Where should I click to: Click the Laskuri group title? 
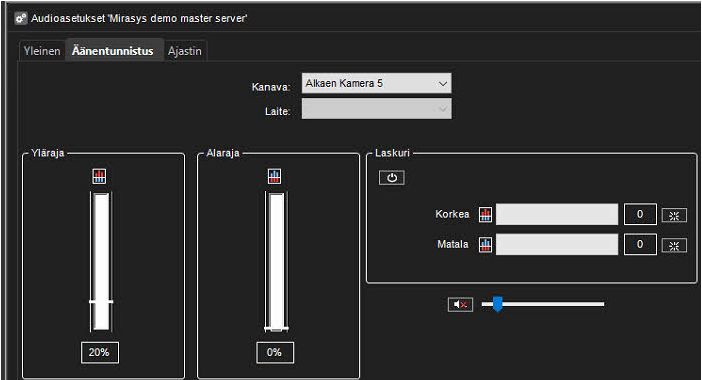point(392,153)
